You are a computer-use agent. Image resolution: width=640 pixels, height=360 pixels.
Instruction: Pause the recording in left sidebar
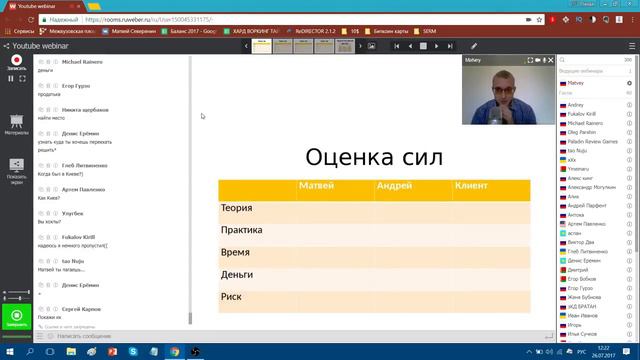[x=11, y=78]
